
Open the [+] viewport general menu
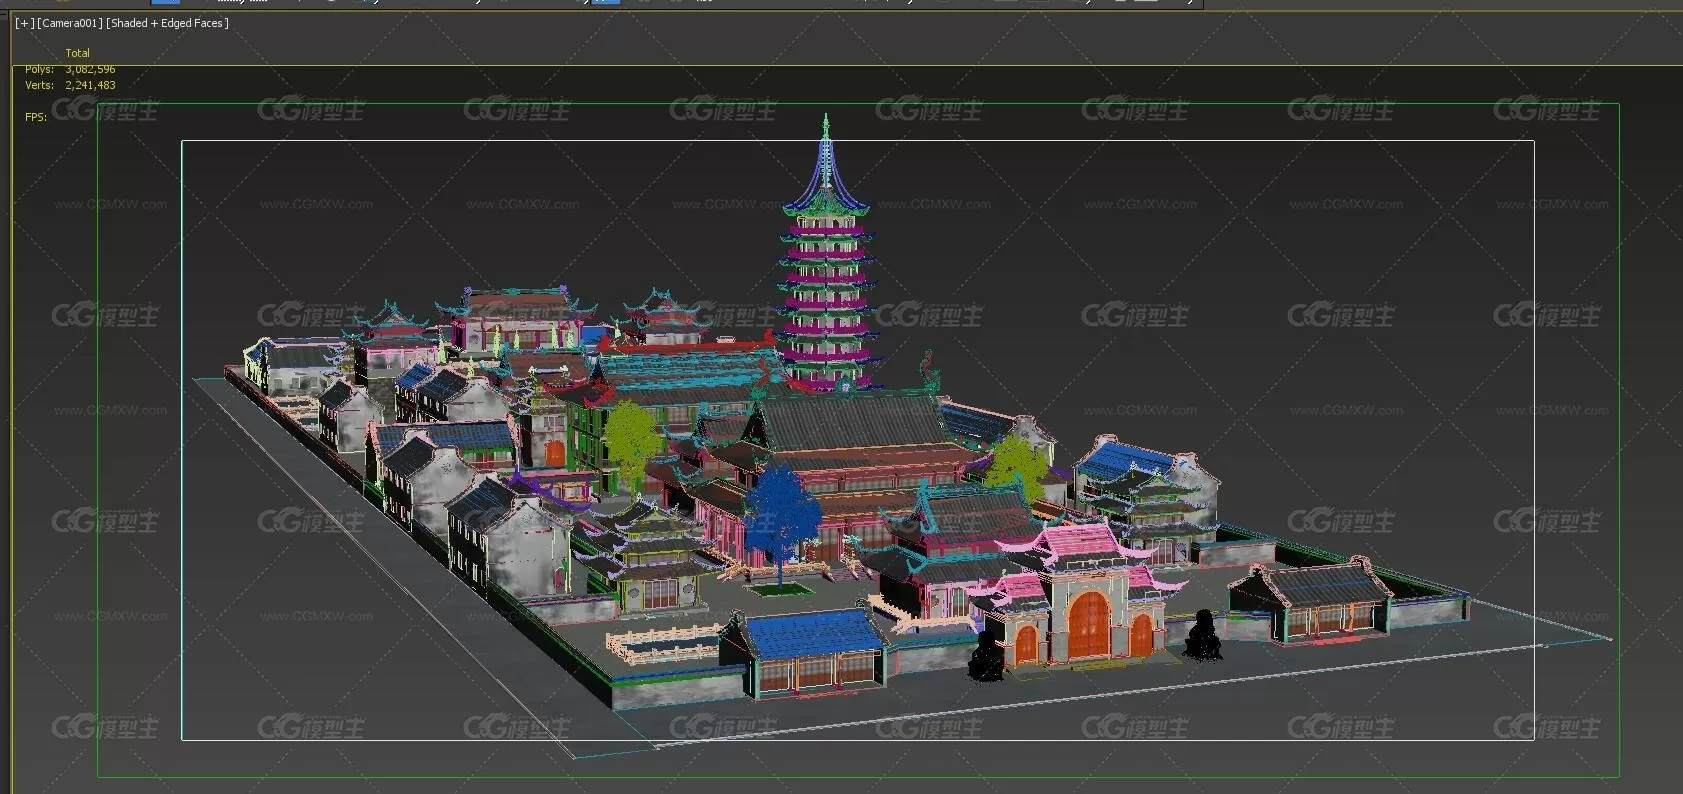coord(24,23)
